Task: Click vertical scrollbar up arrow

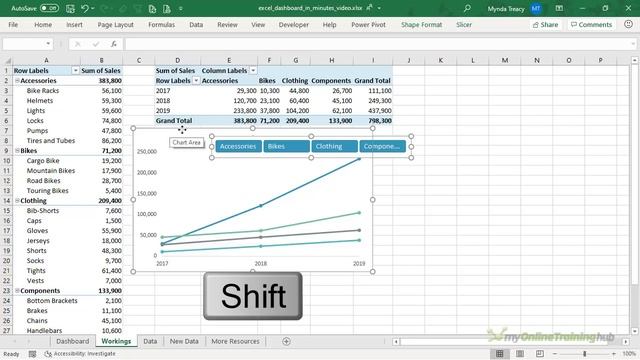Action: (634, 60)
